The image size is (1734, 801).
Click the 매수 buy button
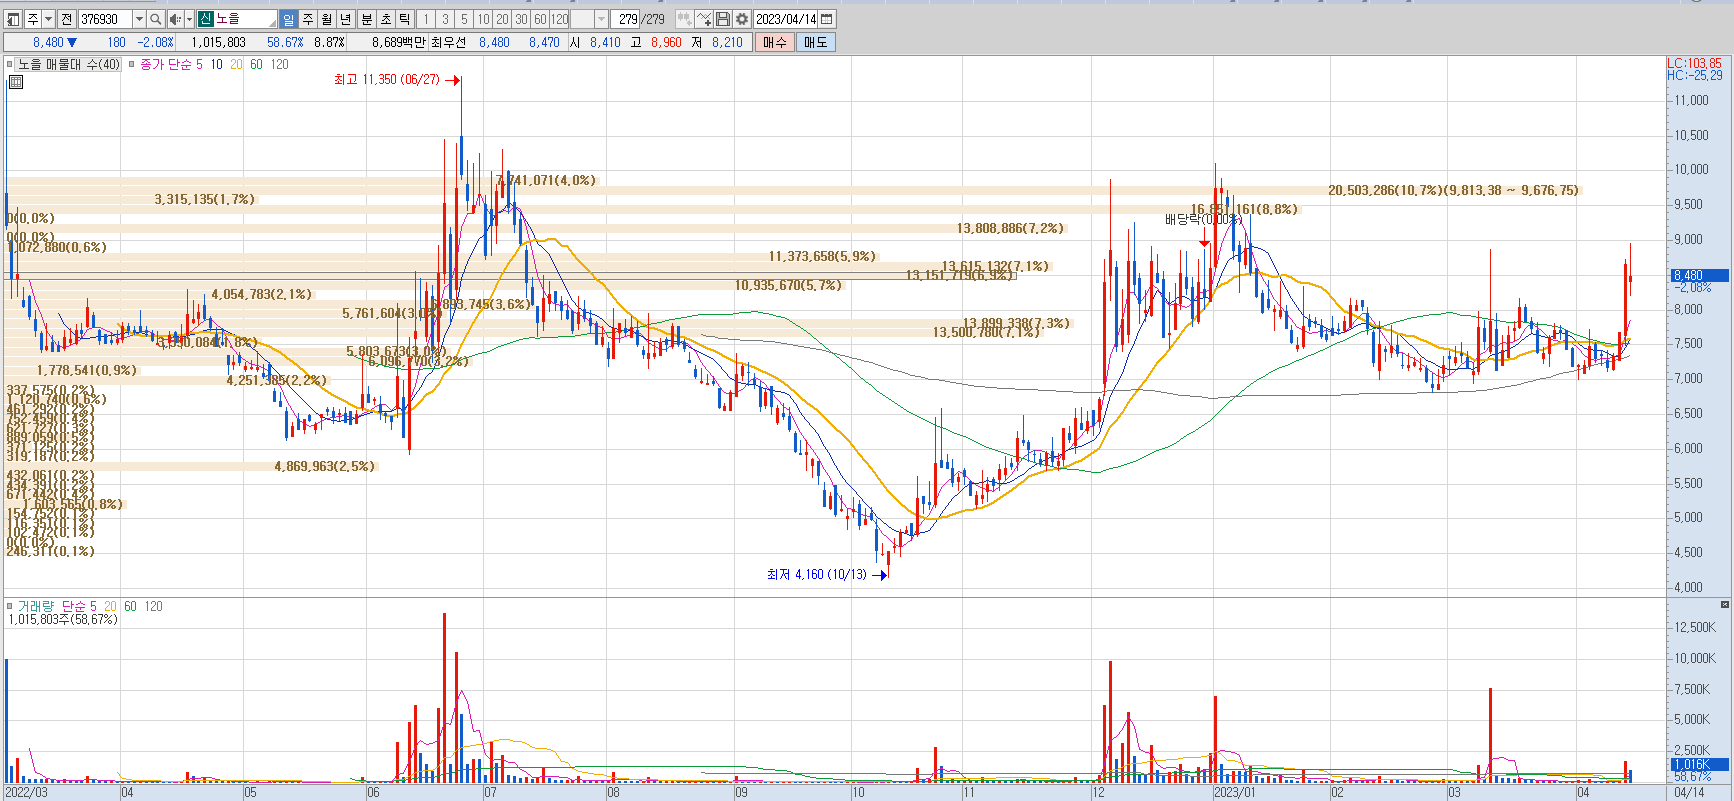click(x=775, y=42)
